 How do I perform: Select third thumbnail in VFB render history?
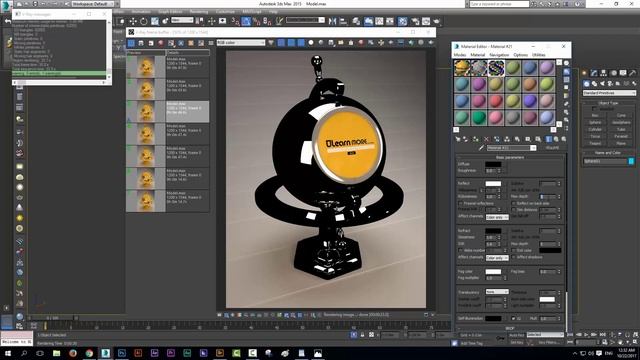pyautogui.click(x=146, y=111)
